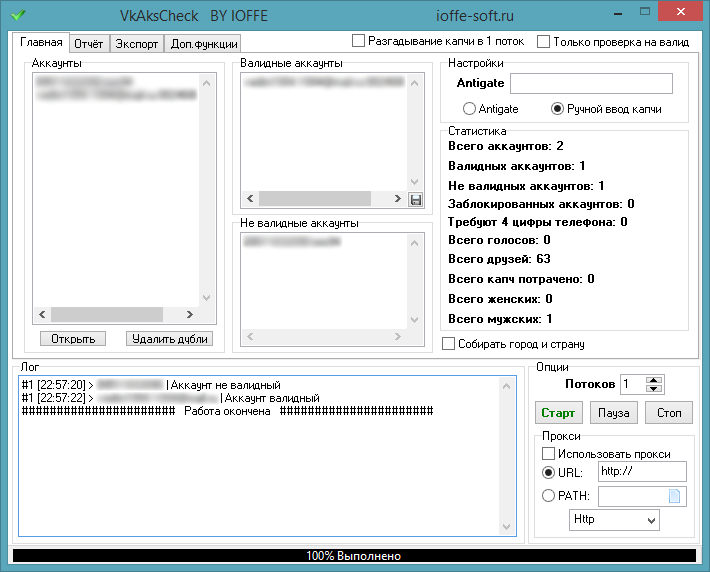This screenshot has width=710, height=572.
Task: Click the Открыть button
Action: [73, 339]
